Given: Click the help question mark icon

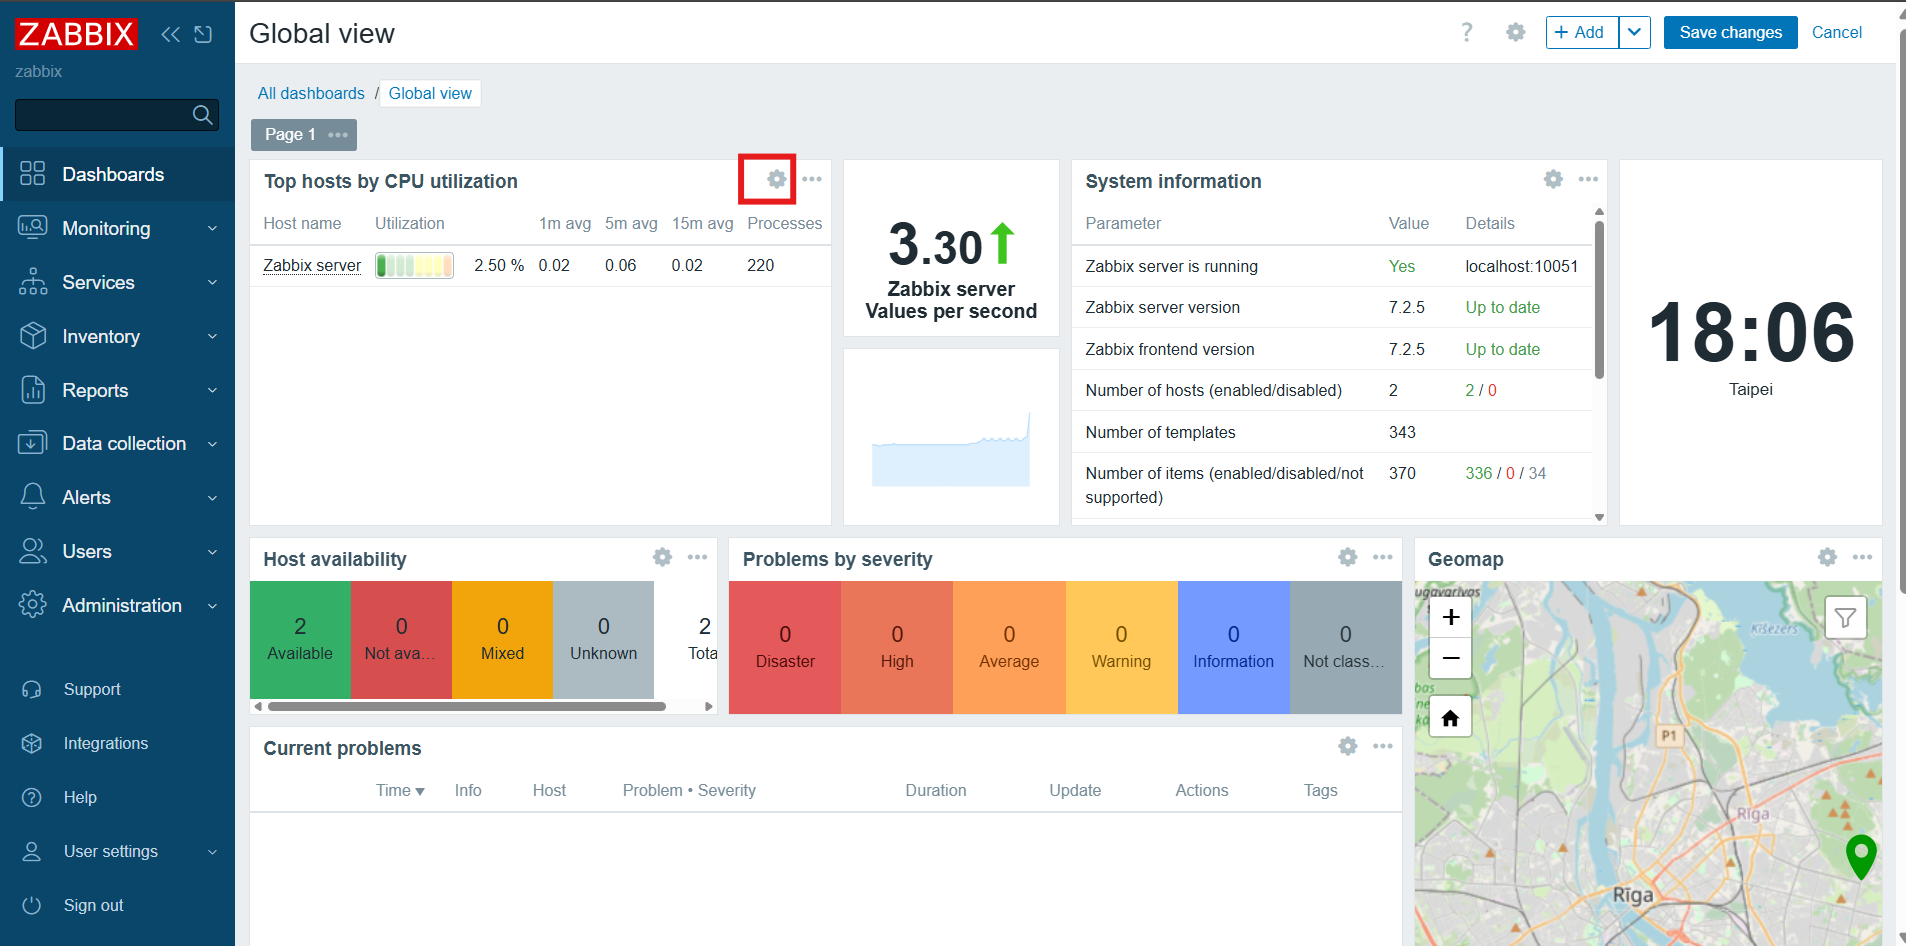Looking at the screenshot, I should coord(1466,33).
